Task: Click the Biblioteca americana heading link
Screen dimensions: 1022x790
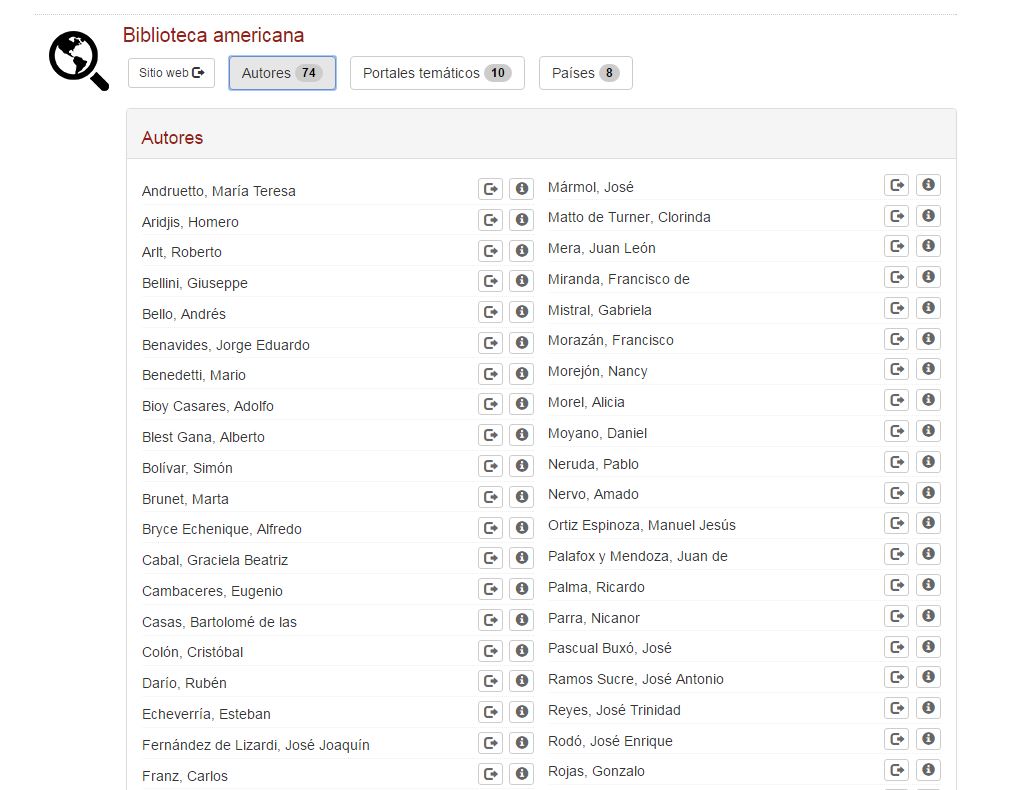Action: (x=213, y=35)
